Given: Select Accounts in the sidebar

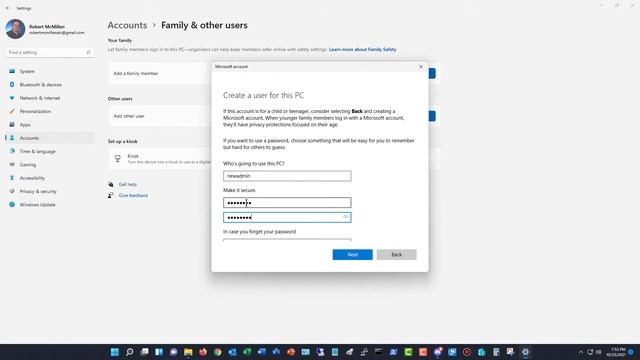Looking at the screenshot, I should coord(50,138).
